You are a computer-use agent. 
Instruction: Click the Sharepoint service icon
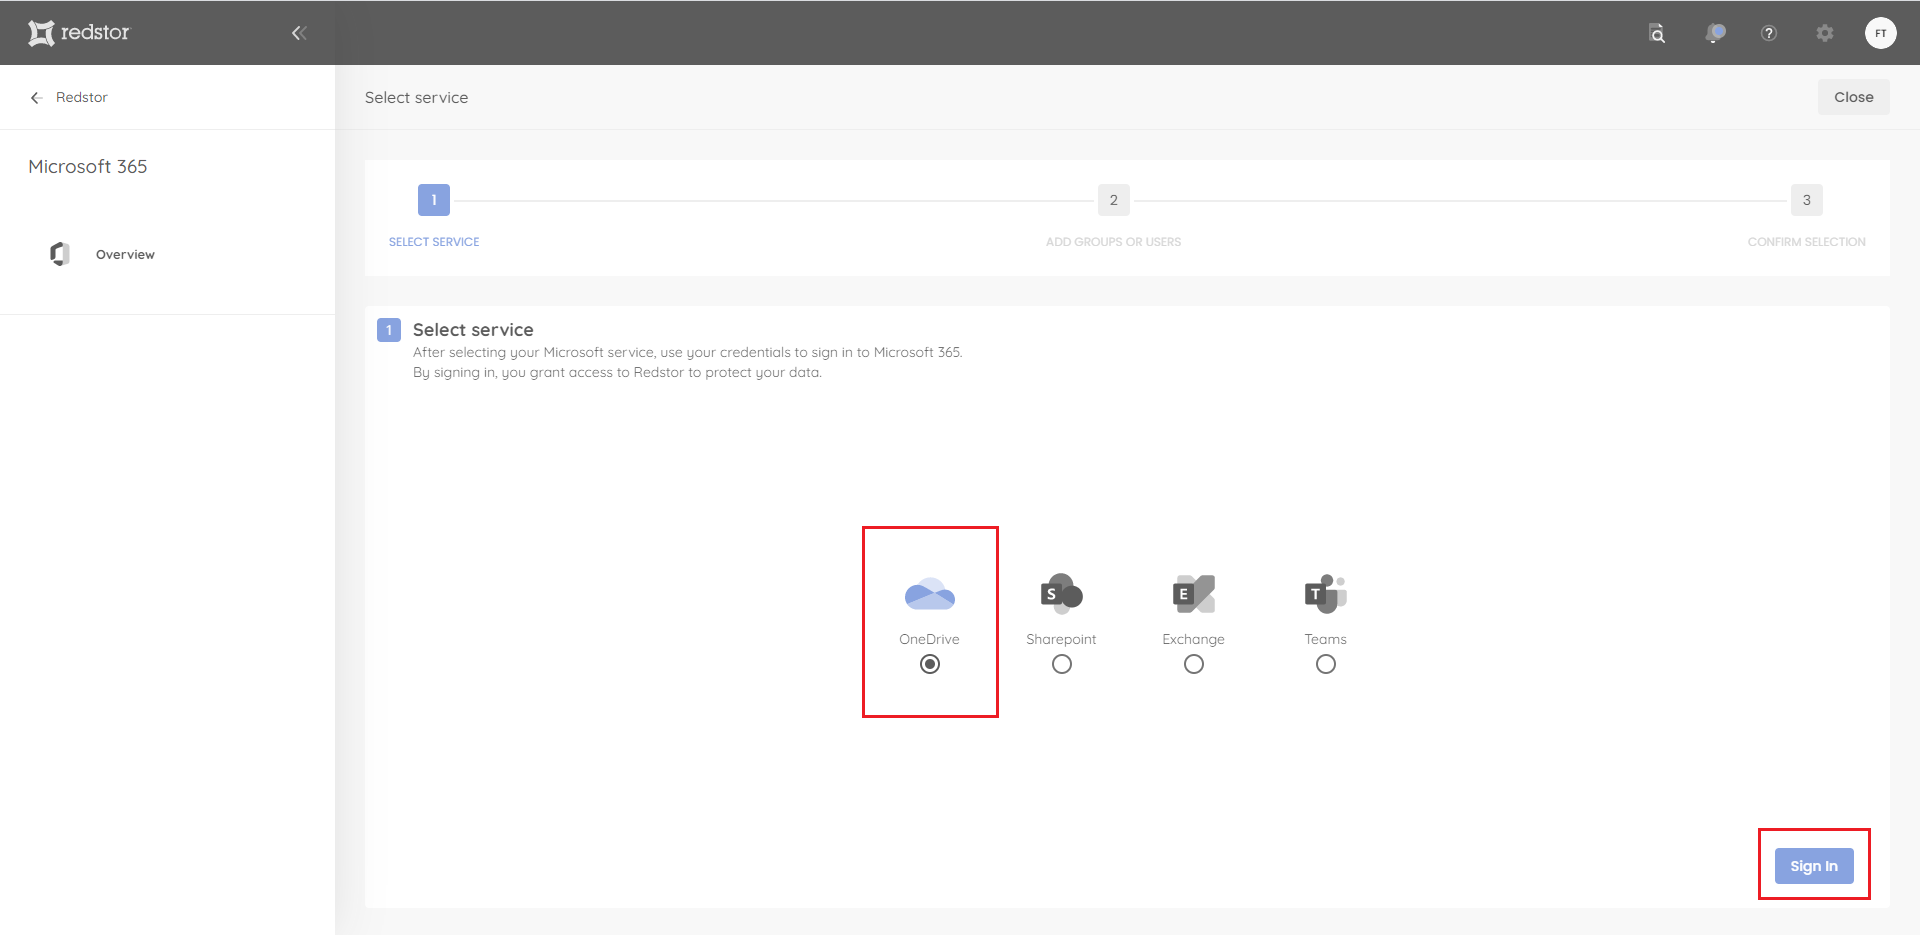[1062, 594]
